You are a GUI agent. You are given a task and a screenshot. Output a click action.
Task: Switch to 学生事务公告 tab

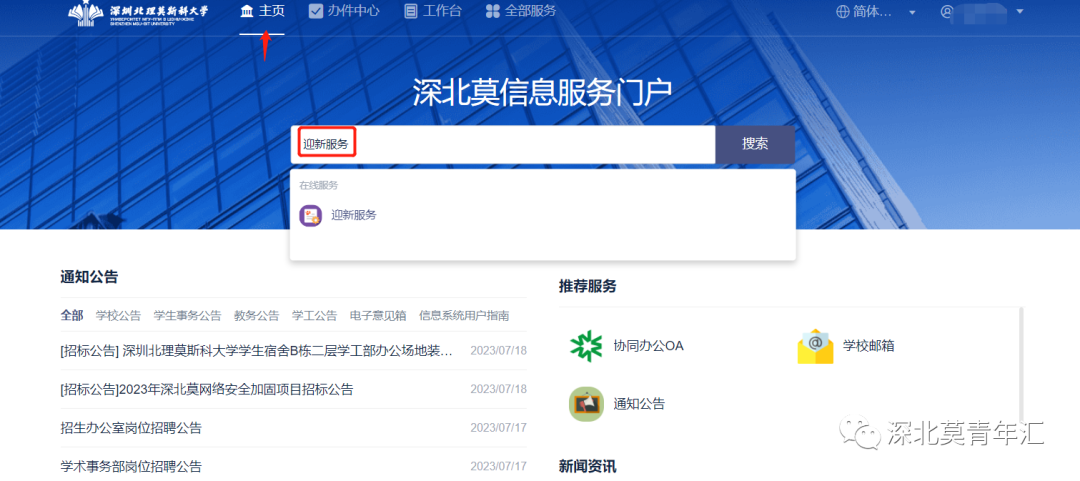tap(187, 315)
